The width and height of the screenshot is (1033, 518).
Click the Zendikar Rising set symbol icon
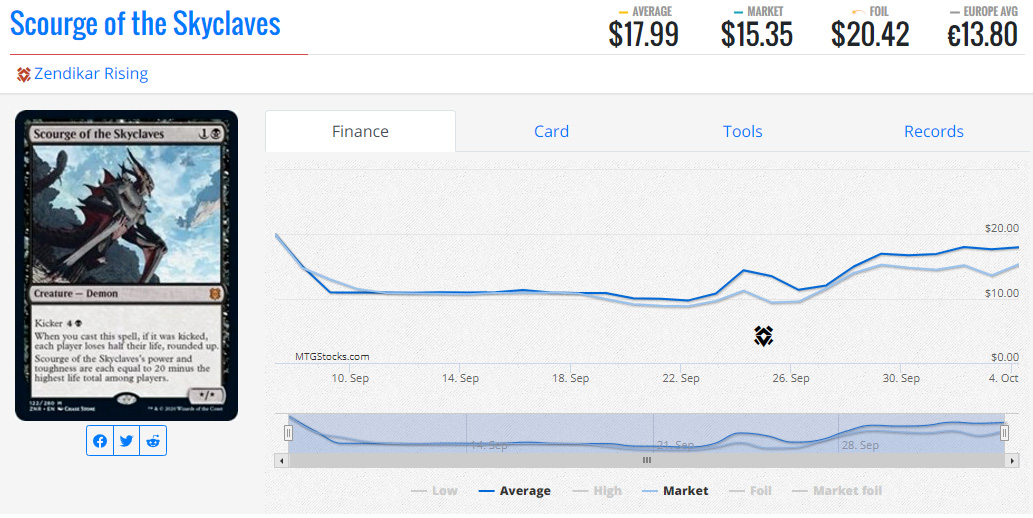24,74
